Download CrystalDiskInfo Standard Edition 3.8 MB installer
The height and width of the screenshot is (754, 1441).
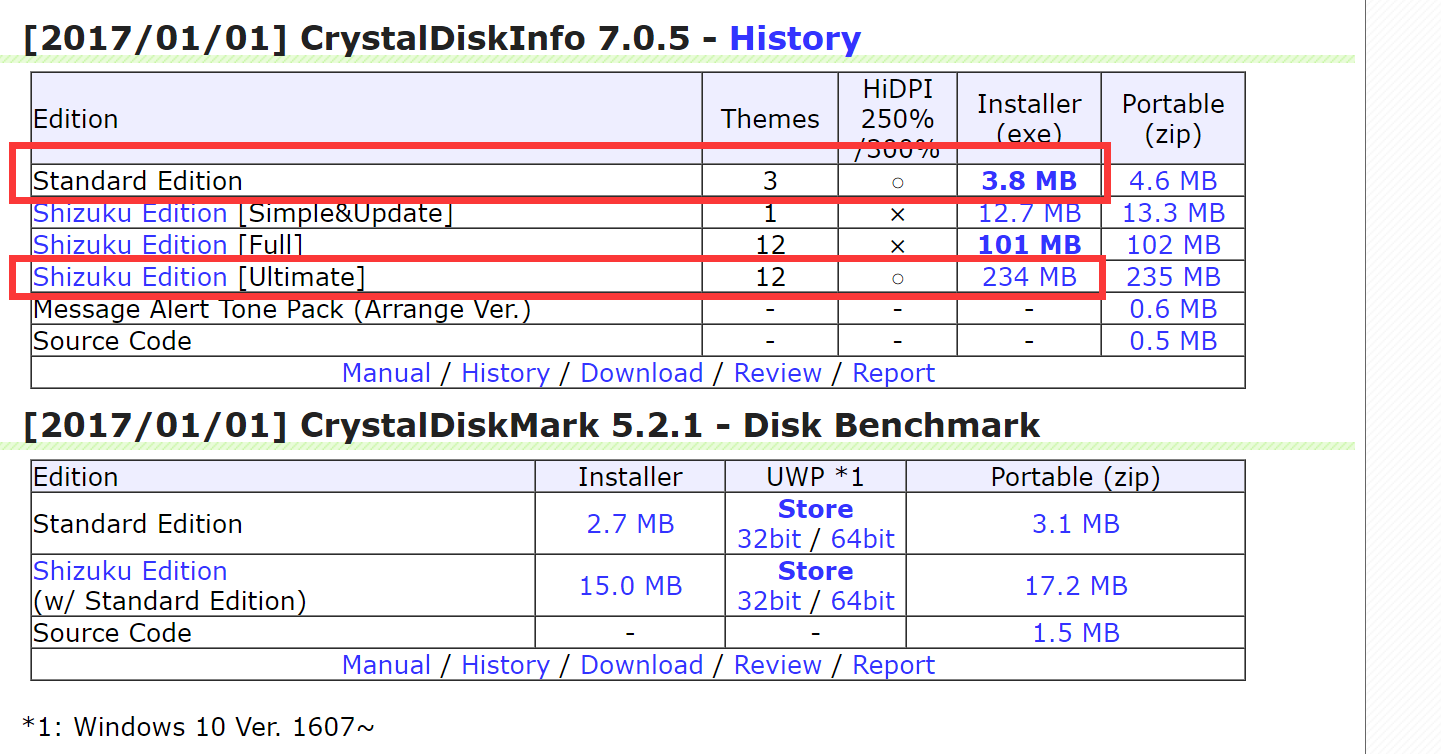point(1029,181)
